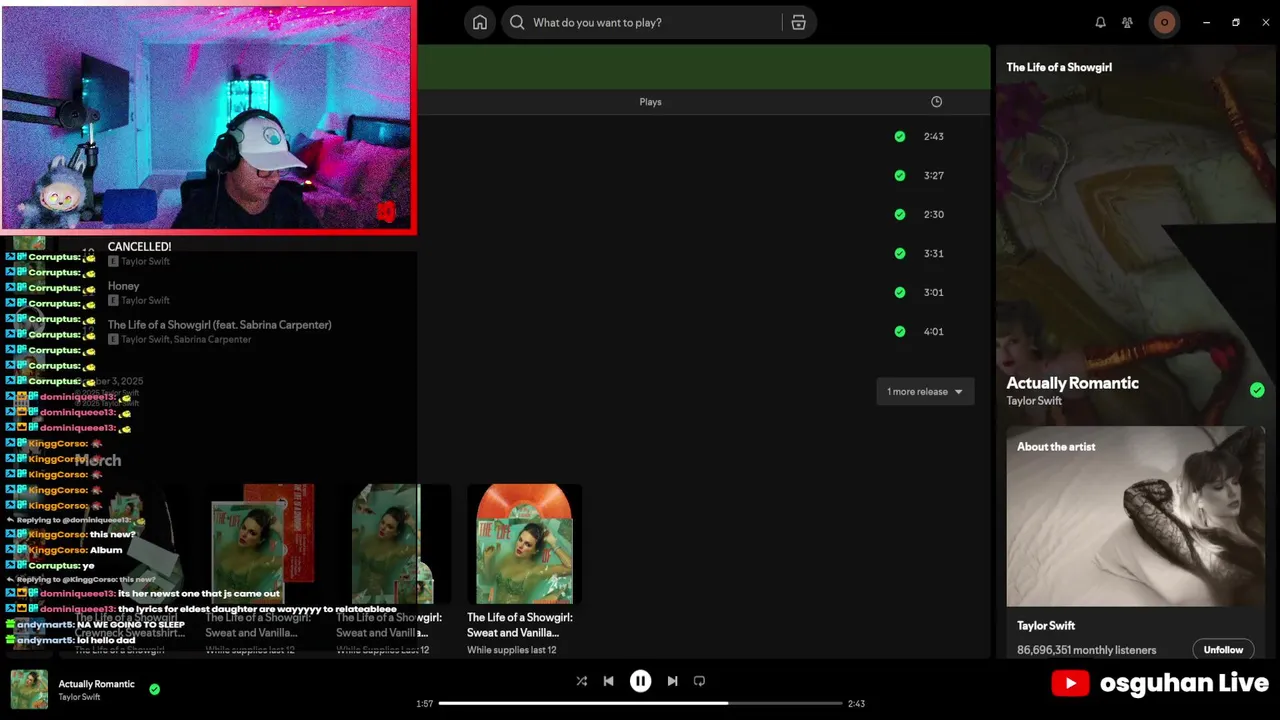Toggle saved check in Now Playing panel
The image size is (1280, 720).
tap(1257, 390)
